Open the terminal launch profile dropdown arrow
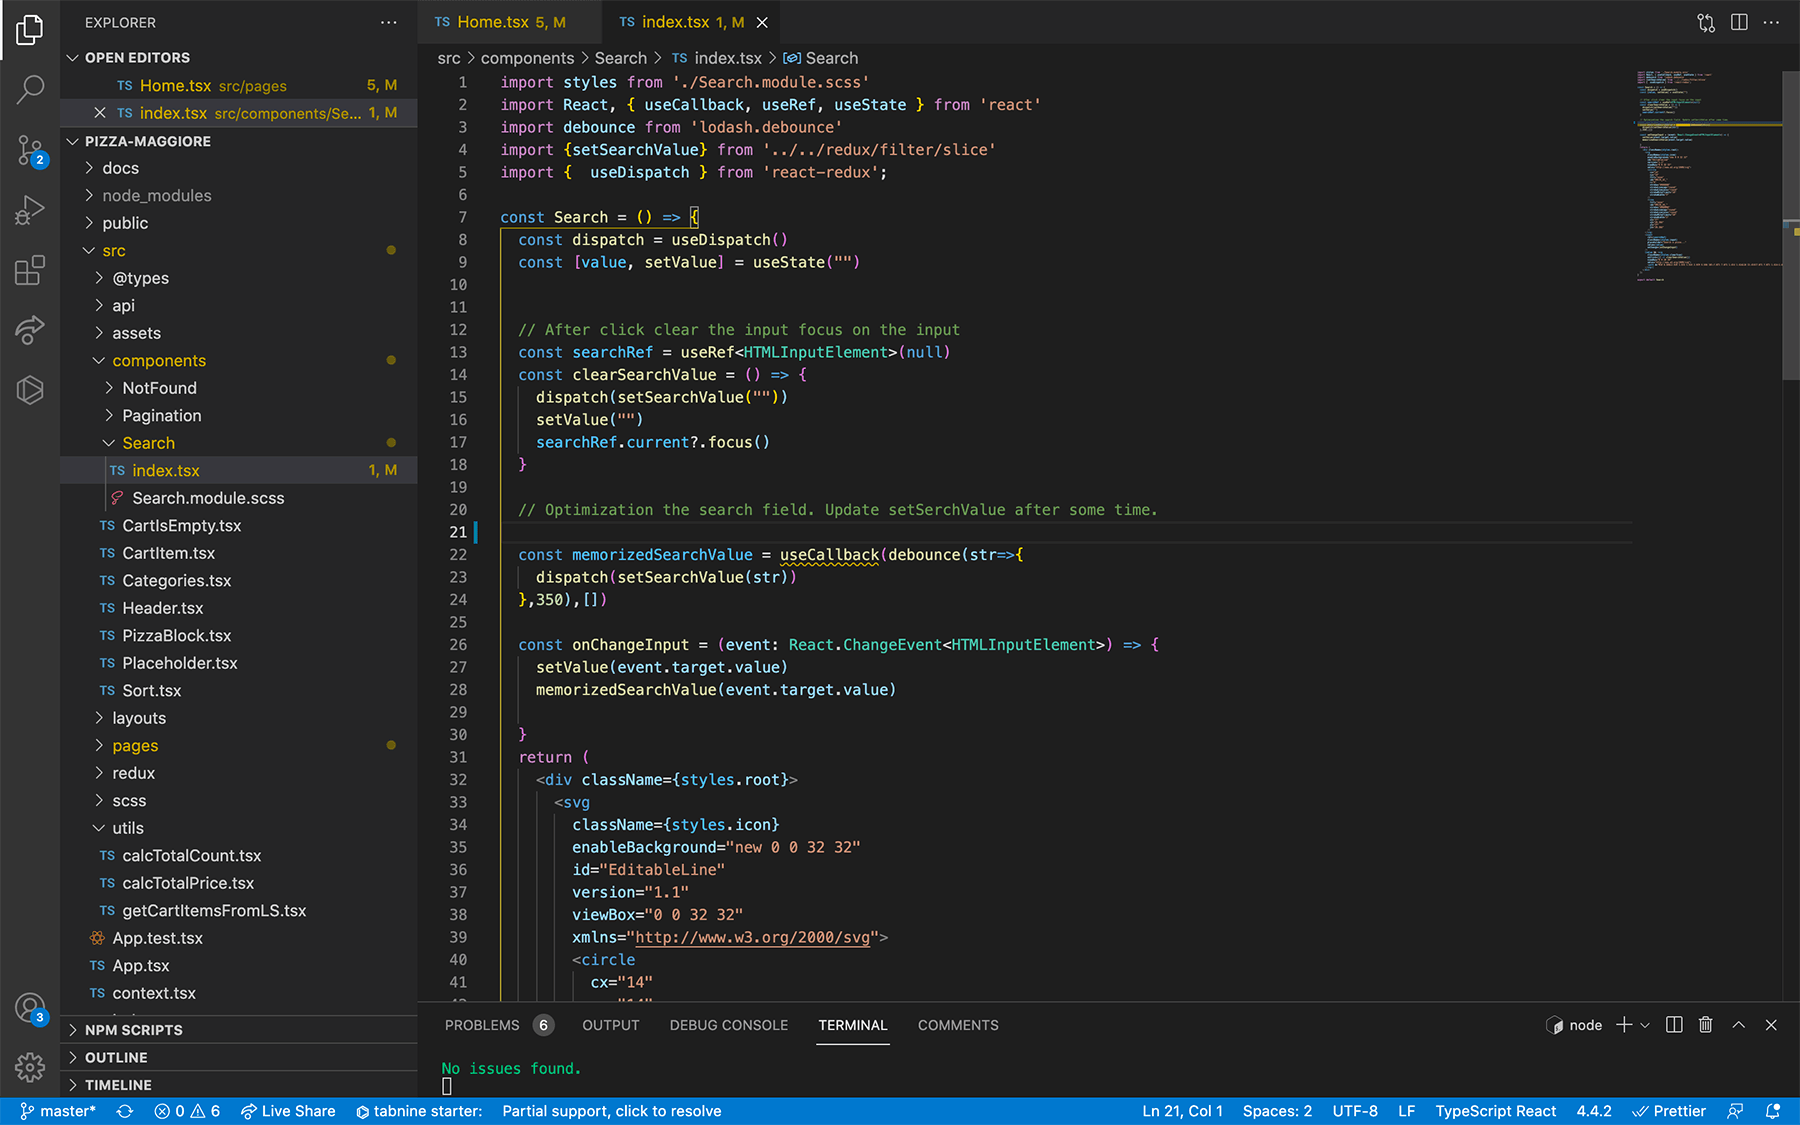This screenshot has height=1125, width=1800. point(1645,1025)
